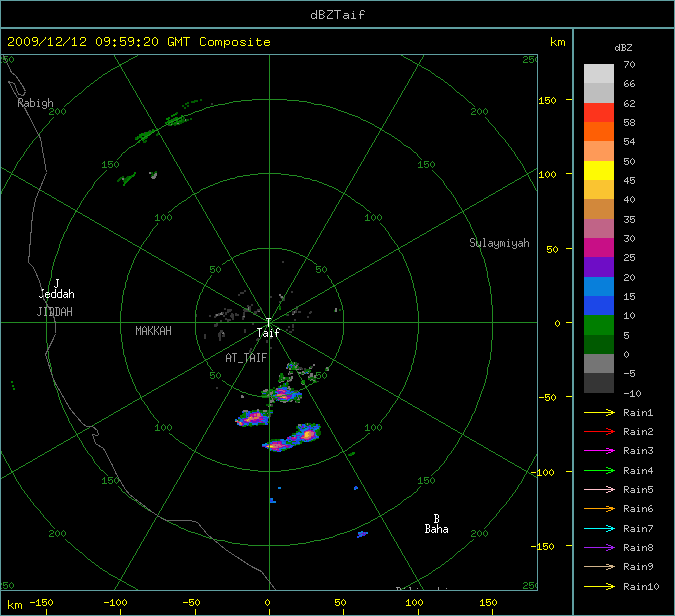Select the Rain9 legend label
The width and height of the screenshot is (675, 616).
click(x=638, y=566)
